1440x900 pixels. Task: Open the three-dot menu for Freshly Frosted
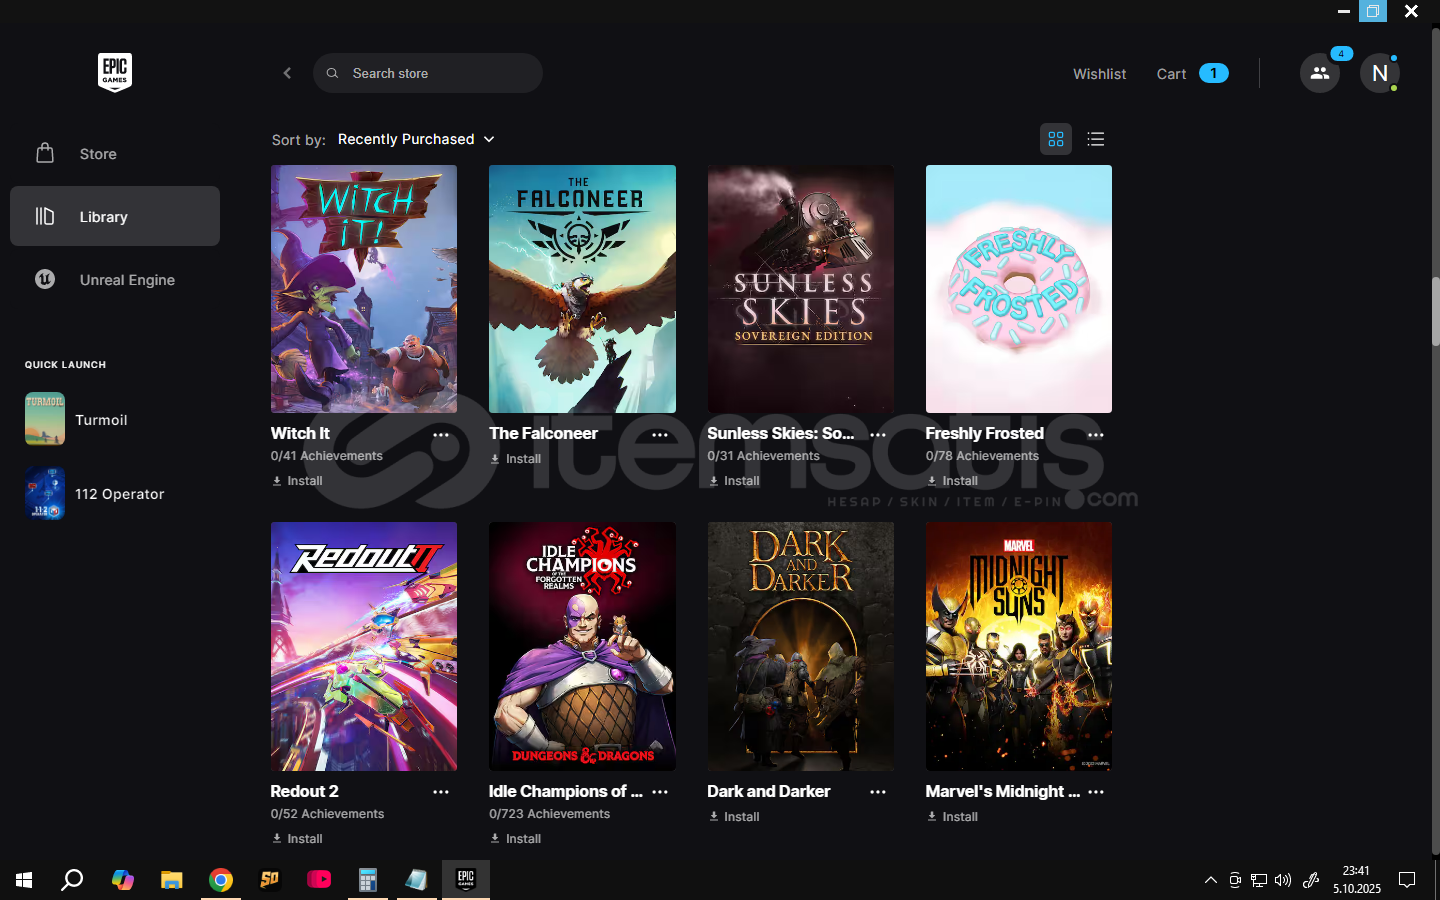[x=1096, y=435]
